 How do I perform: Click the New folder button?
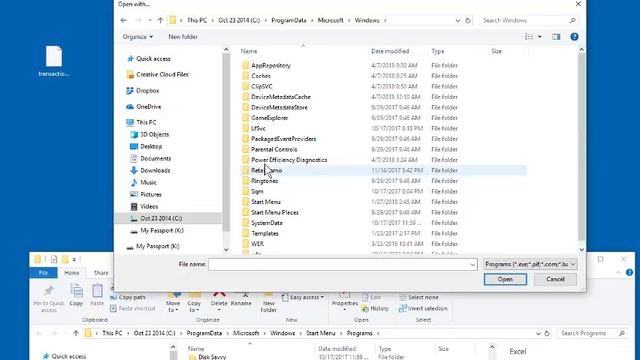tap(183, 37)
